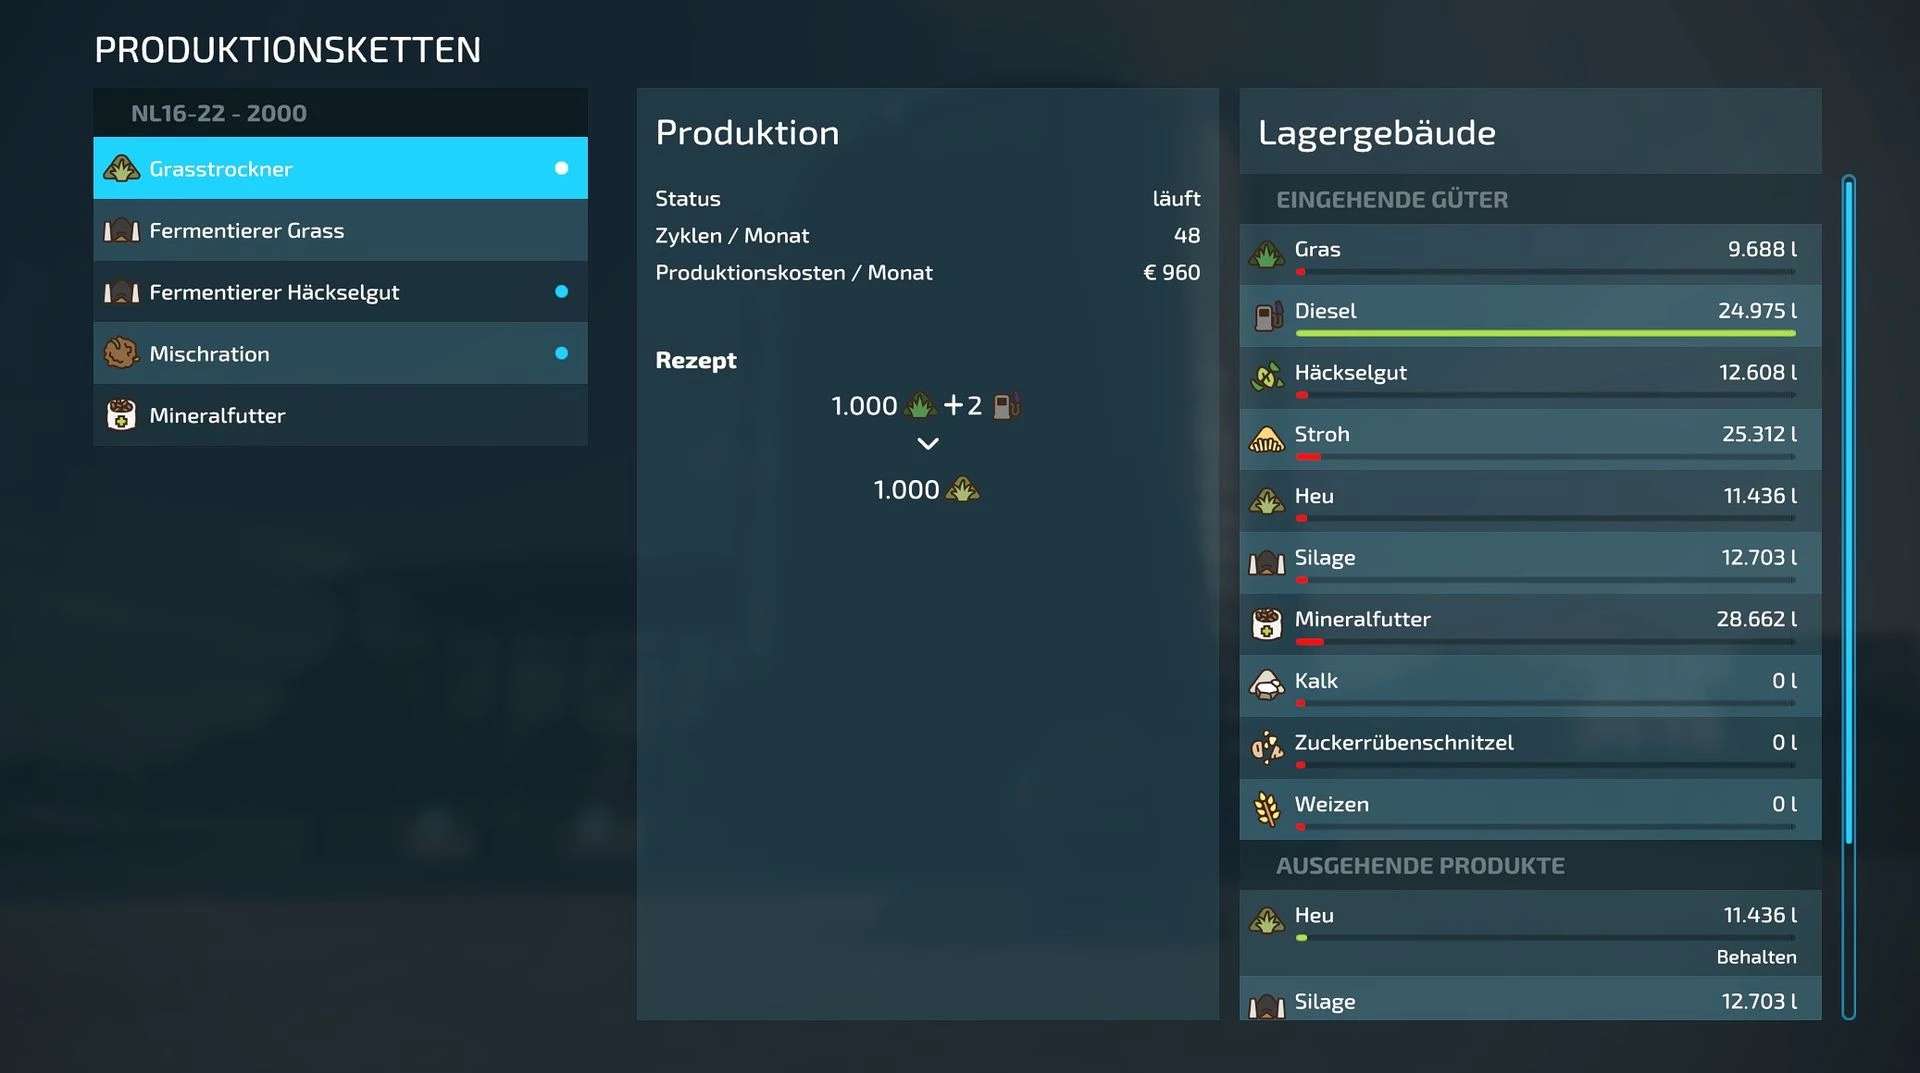Click the Mischration feed icon in list

pos(121,353)
